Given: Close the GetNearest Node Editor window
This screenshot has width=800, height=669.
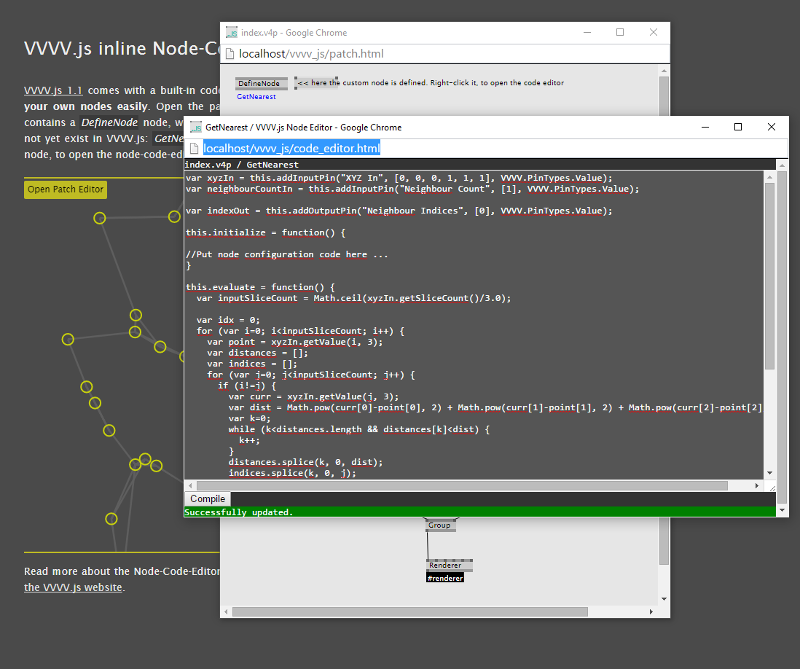Looking at the screenshot, I should click(x=771, y=127).
